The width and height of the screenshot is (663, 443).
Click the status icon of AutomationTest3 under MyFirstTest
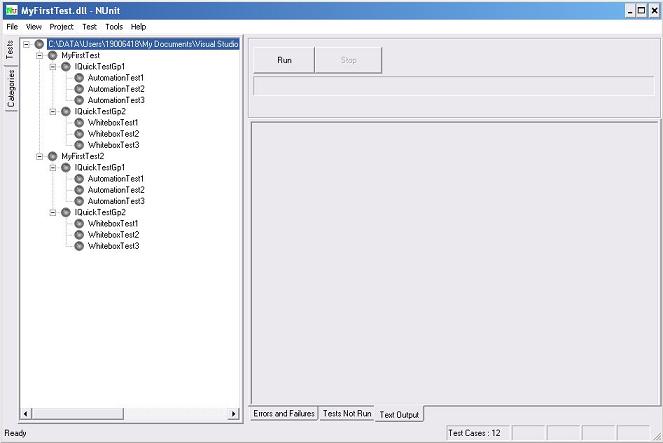click(x=79, y=100)
